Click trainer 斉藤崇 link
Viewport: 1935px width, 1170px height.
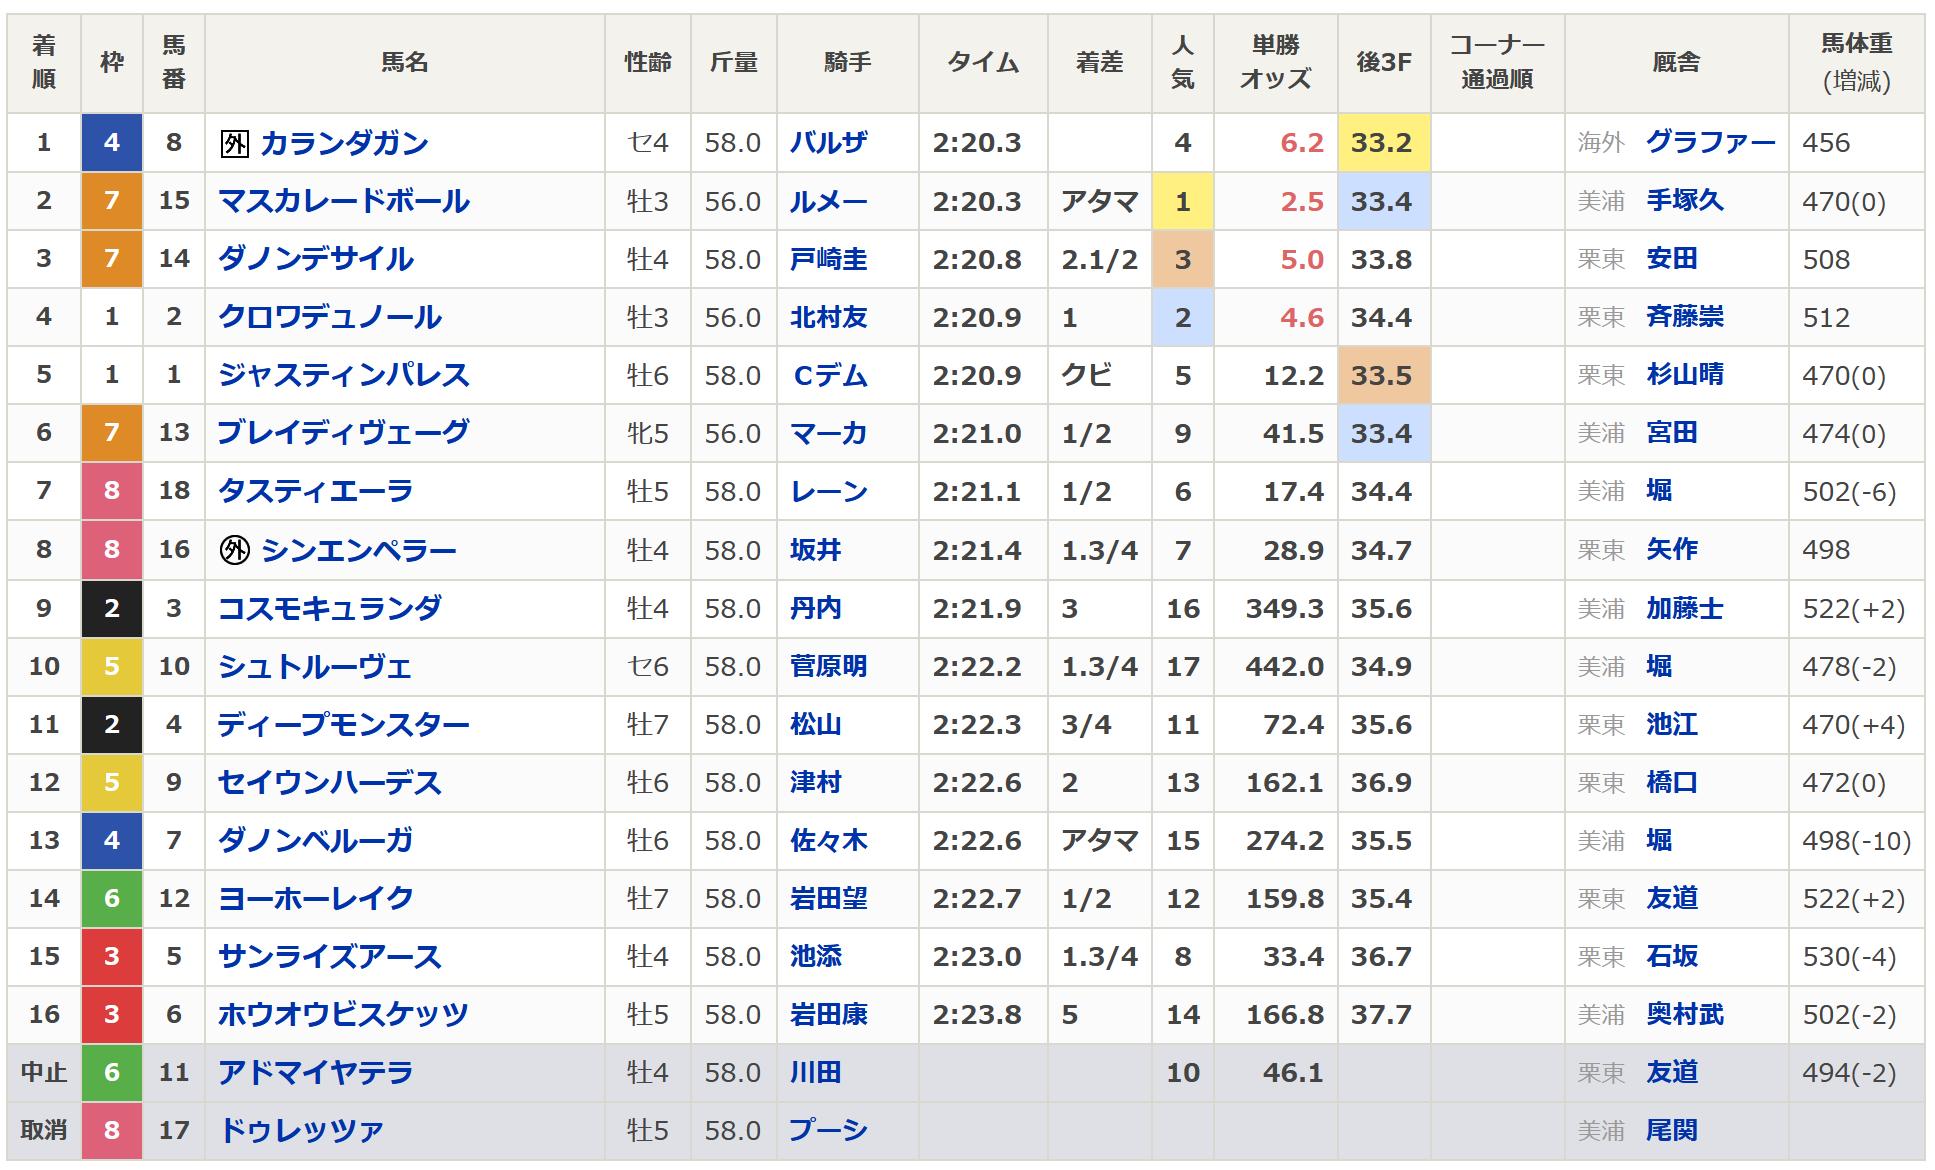point(1684,317)
